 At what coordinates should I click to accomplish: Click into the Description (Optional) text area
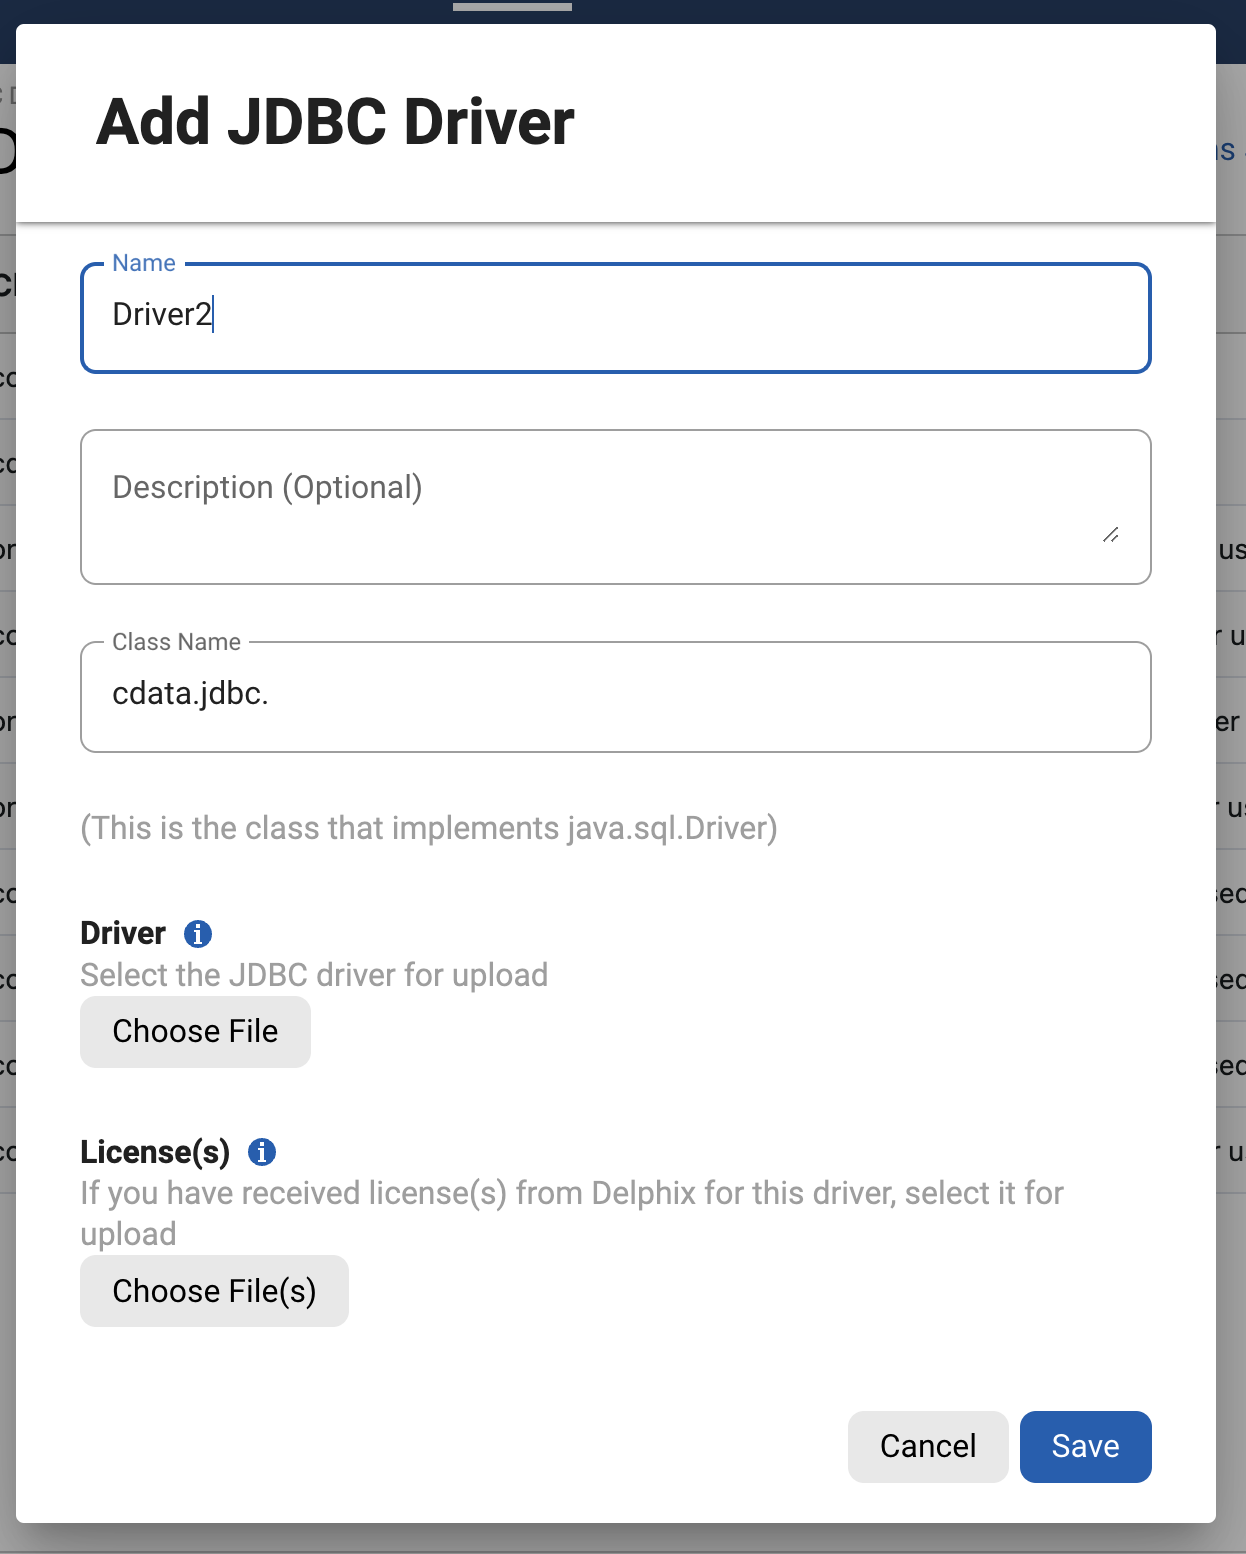pyautogui.click(x=600, y=506)
